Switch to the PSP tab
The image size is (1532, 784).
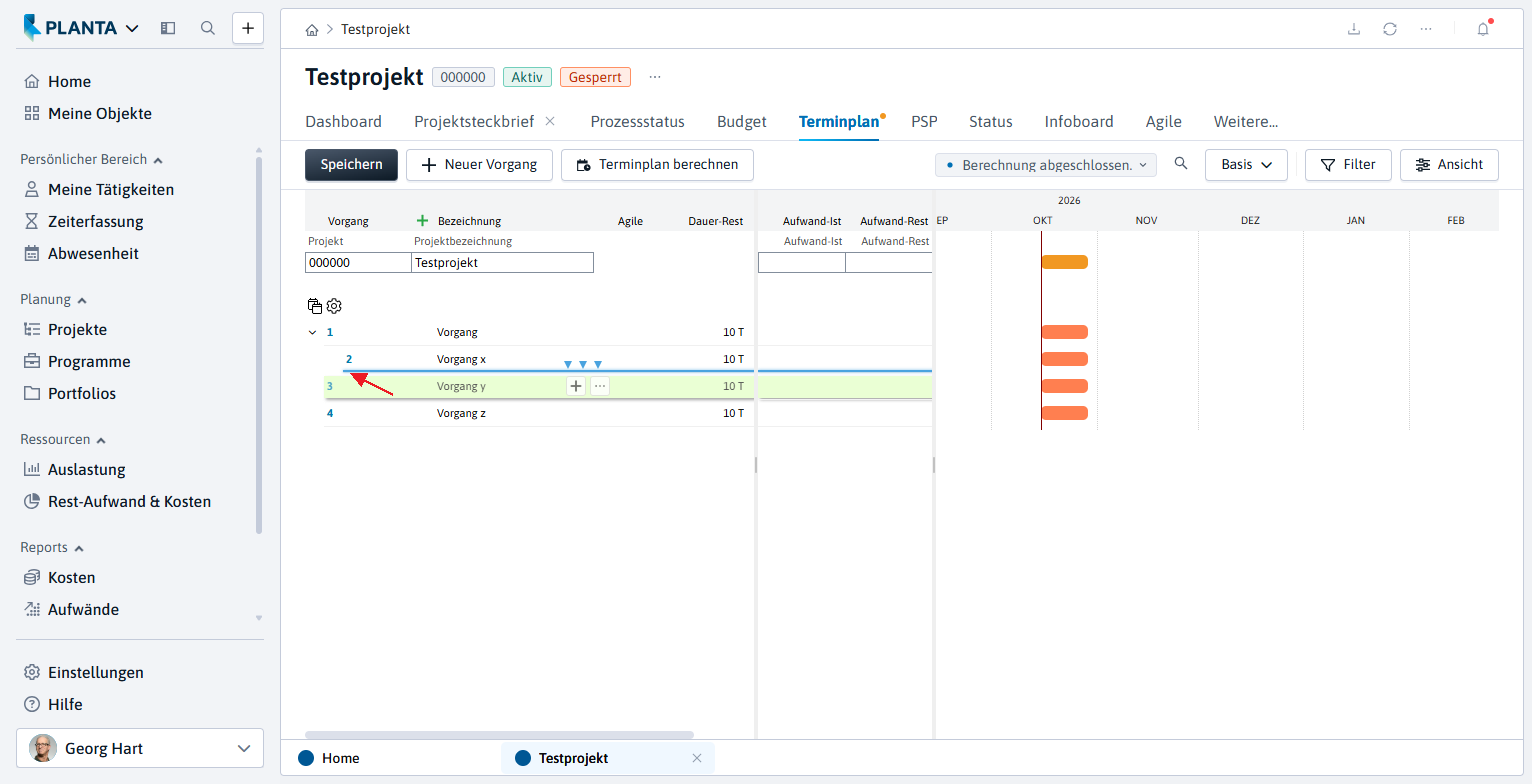click(924, 122)
